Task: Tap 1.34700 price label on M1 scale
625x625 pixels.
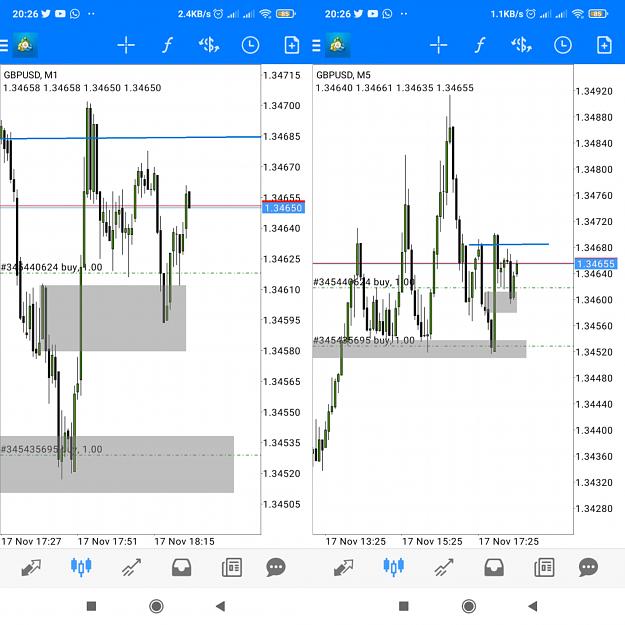Action: pyautogui.click(x=282, y=106)
